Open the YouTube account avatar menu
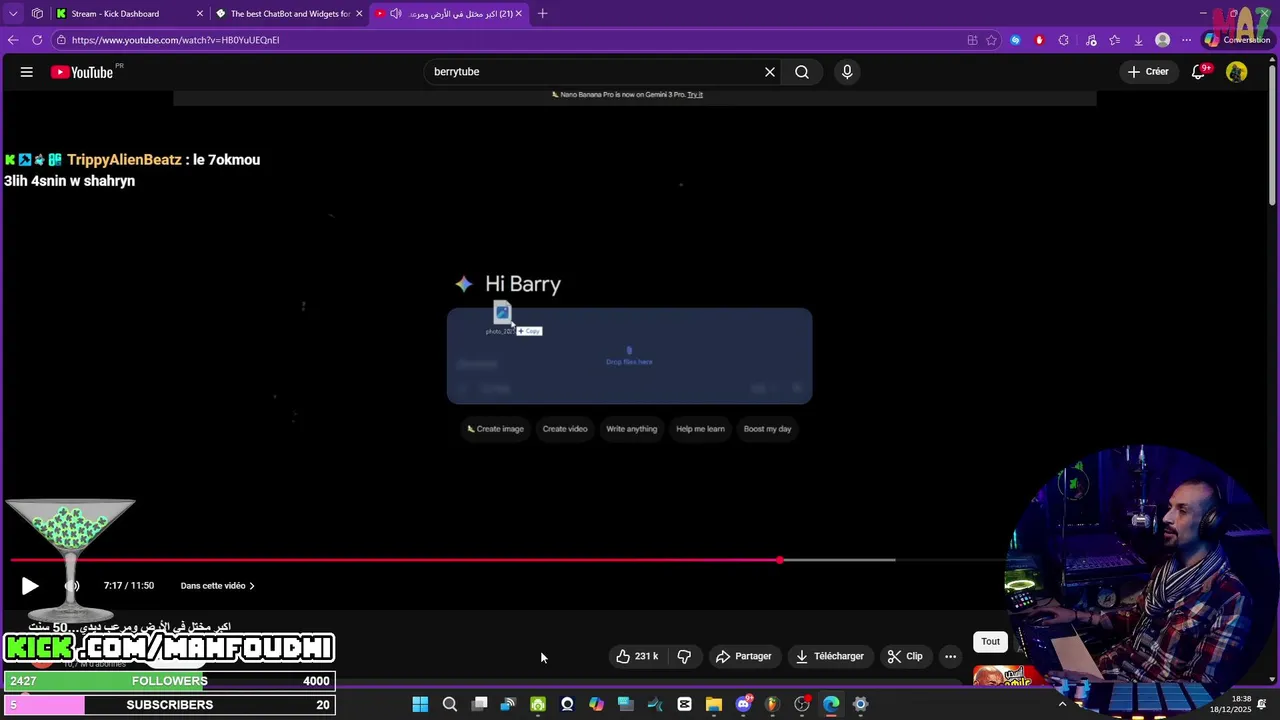 pos(1237,72)
